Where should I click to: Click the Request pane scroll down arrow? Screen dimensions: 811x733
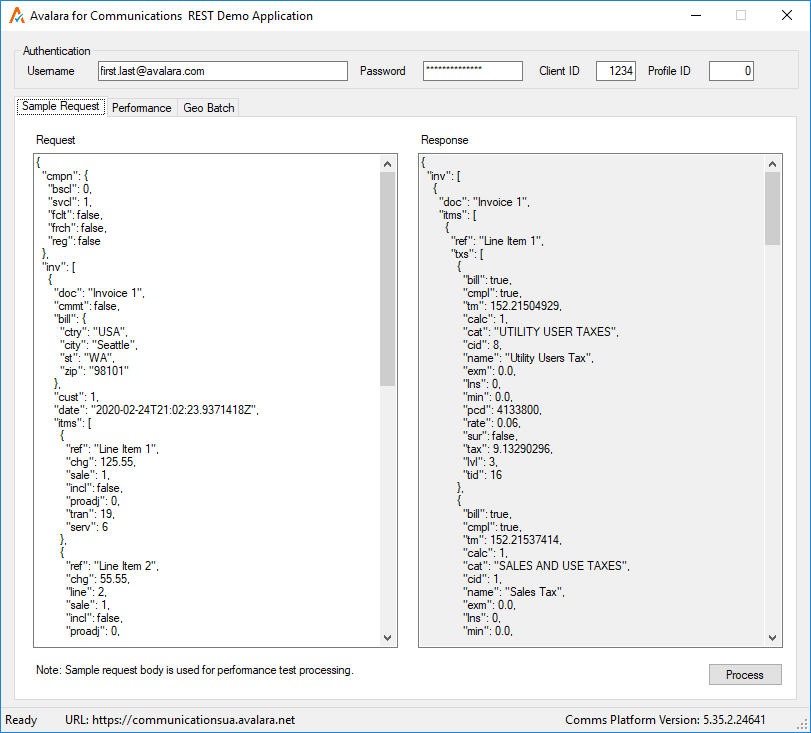tap(388, 638)
